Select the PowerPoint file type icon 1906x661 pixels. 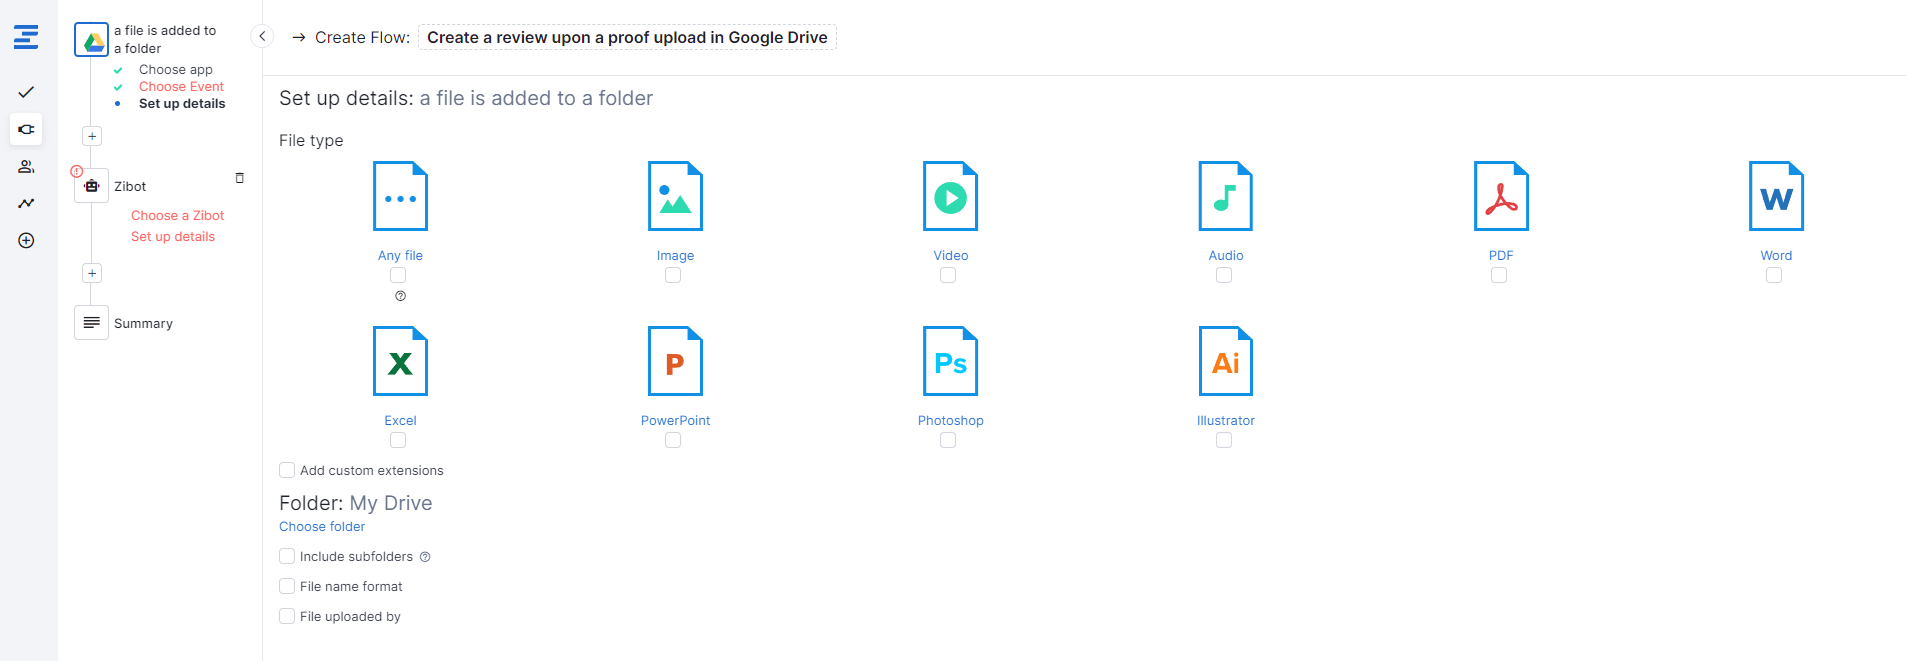pyautogui.click(x=675, y=361)
